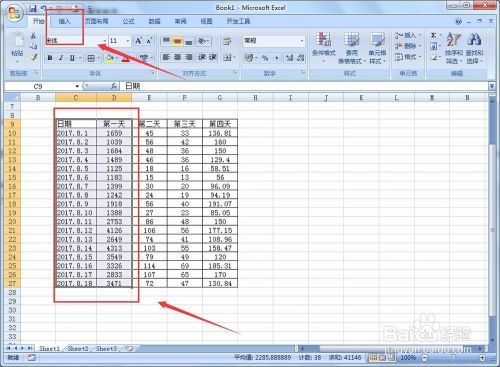Click the Bold formatting icon
The width and height of the screenshot is (500, 367).
(50, 58)
